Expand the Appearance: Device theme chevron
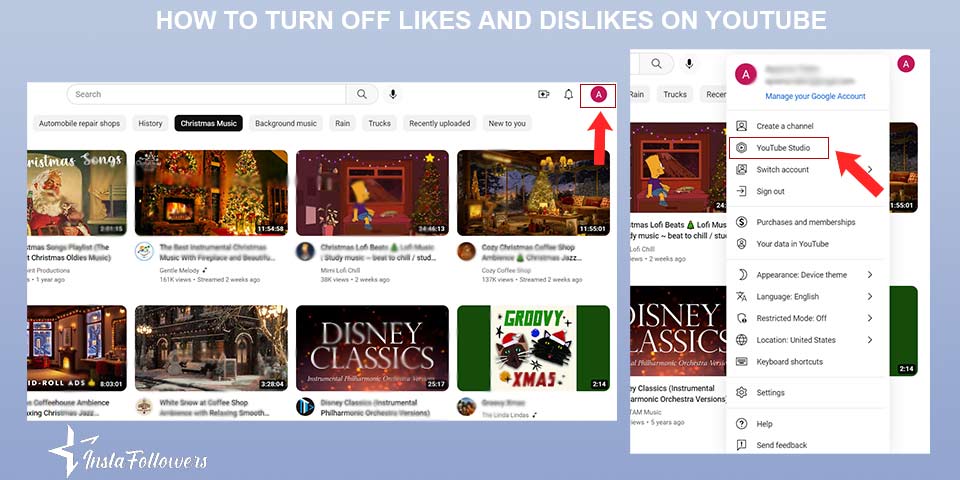The width and height of the screenshot is (960, 480). click(869, 275)
